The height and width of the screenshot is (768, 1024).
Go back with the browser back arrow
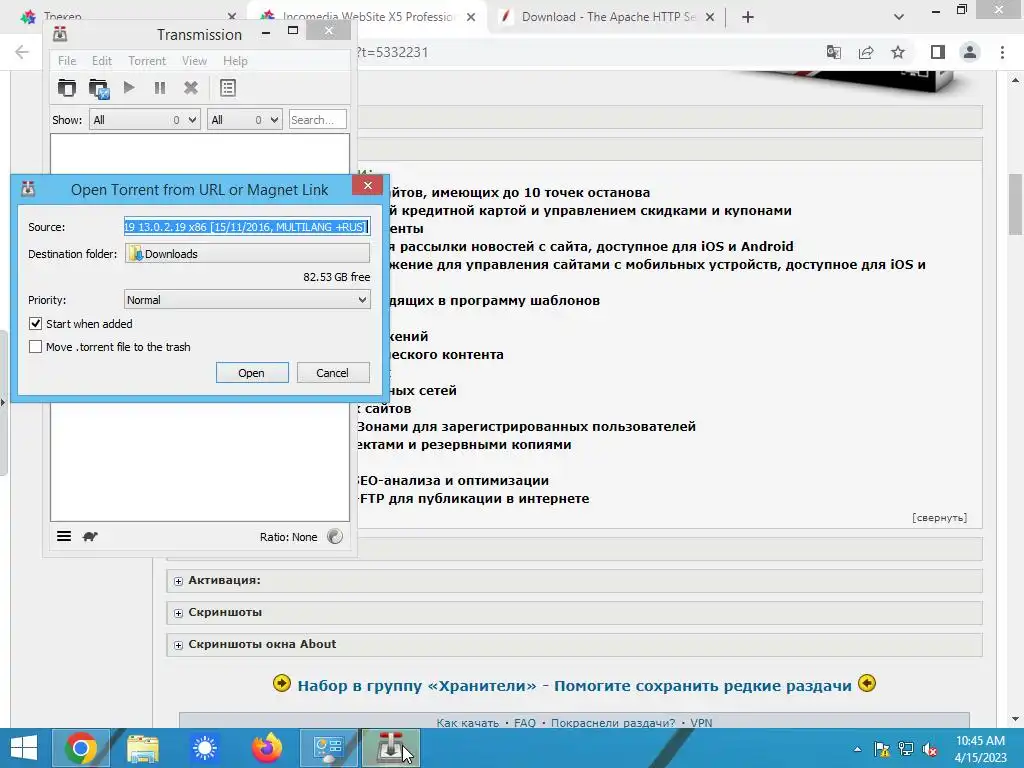[22, 52]
